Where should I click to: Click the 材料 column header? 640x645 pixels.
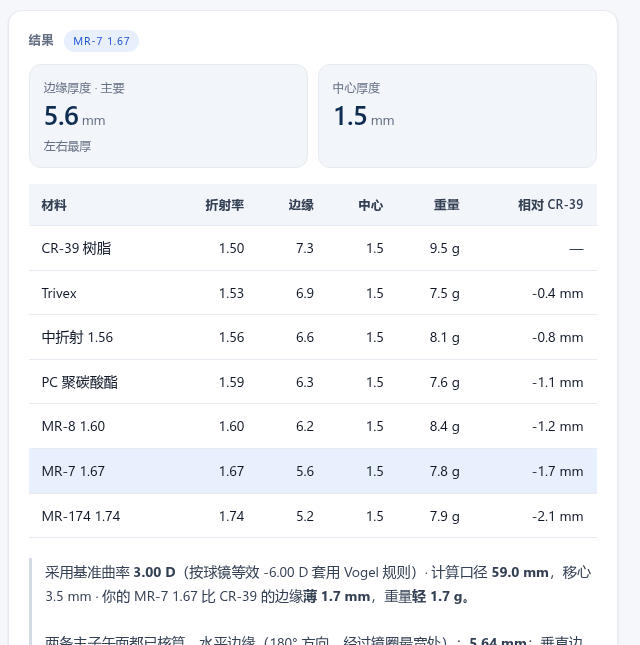[54, 205]
